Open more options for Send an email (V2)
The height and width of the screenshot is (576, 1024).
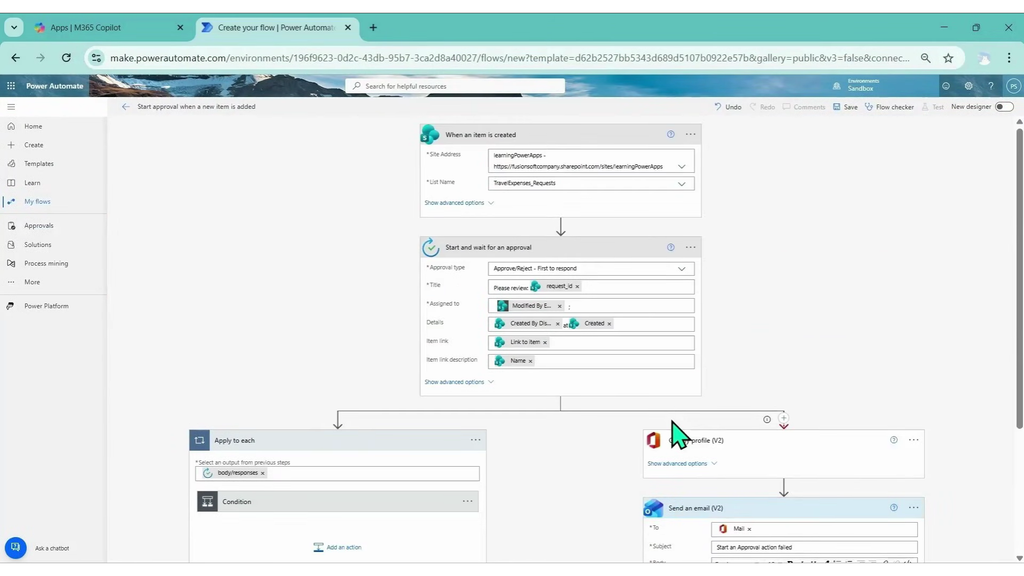click(914, 507)
